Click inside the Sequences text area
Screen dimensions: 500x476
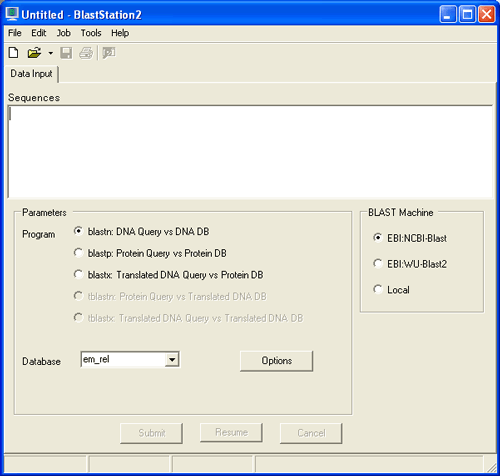(x=250, y=152)
